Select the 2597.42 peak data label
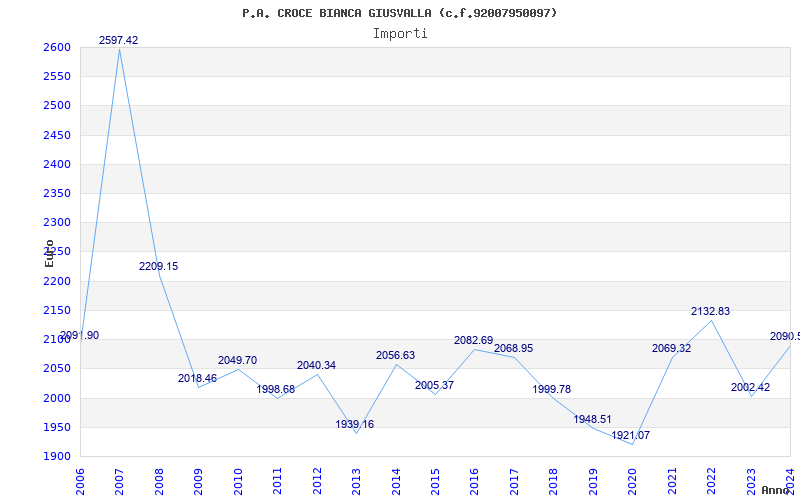Image resolution: width=800 pixels, height=500 pixels. [x=118, y=40]
